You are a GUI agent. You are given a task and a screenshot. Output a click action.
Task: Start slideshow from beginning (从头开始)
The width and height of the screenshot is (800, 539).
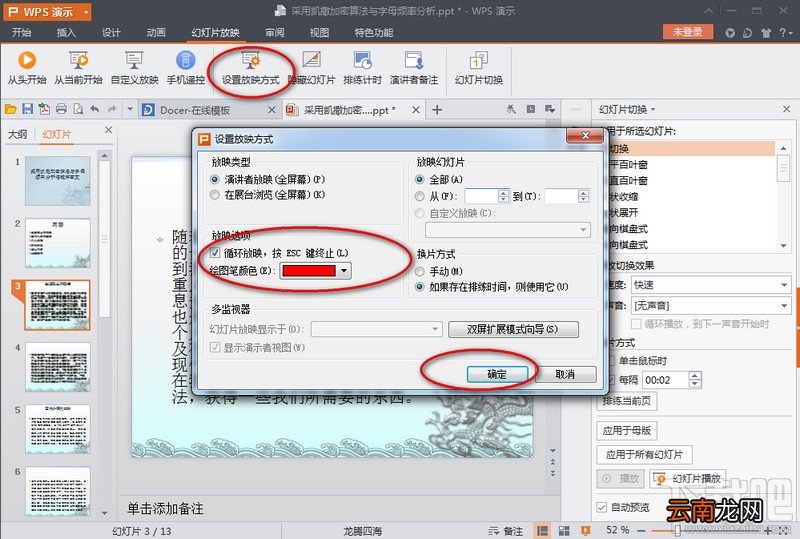pyautogui.click(x=27, y=67)
